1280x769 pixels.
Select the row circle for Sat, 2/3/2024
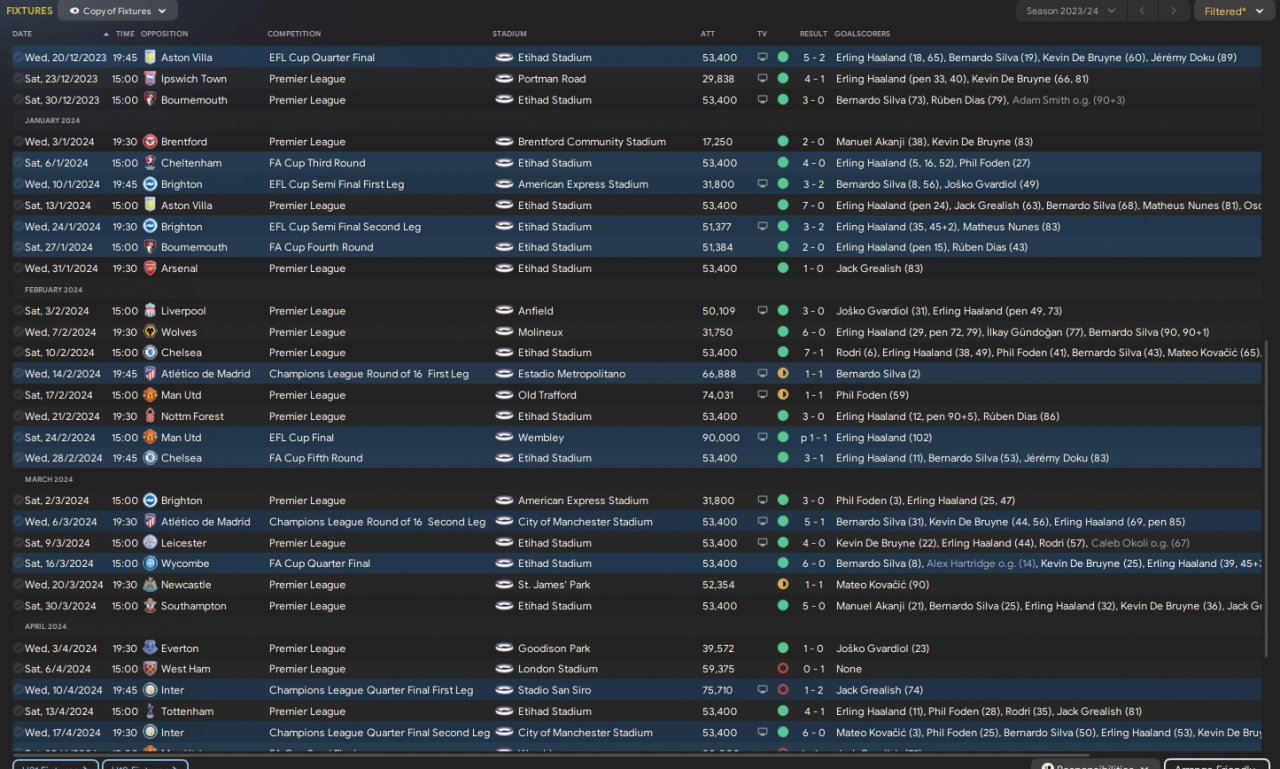coord(18,501)
